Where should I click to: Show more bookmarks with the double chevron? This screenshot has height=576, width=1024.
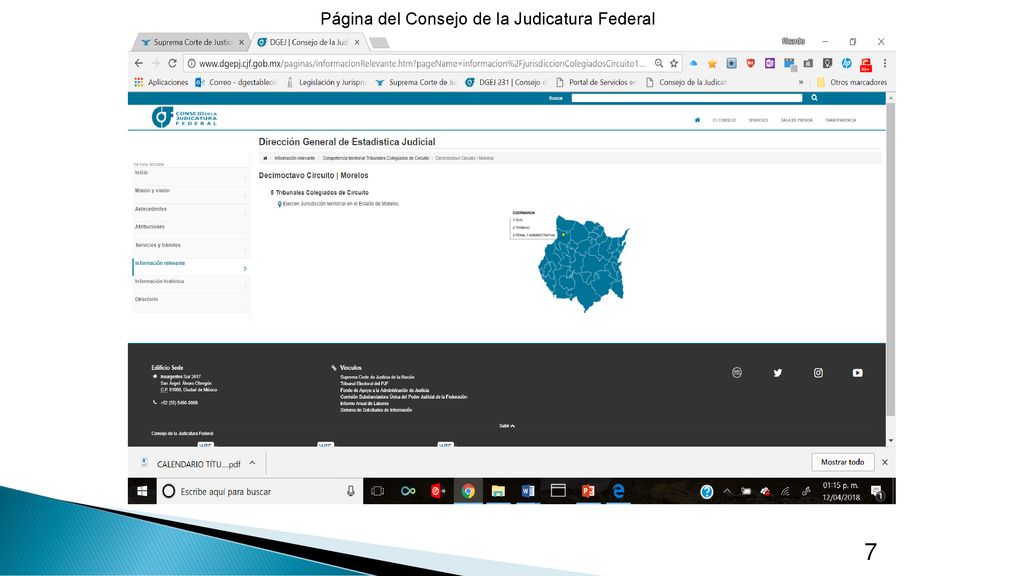click(x=801, y=82)
